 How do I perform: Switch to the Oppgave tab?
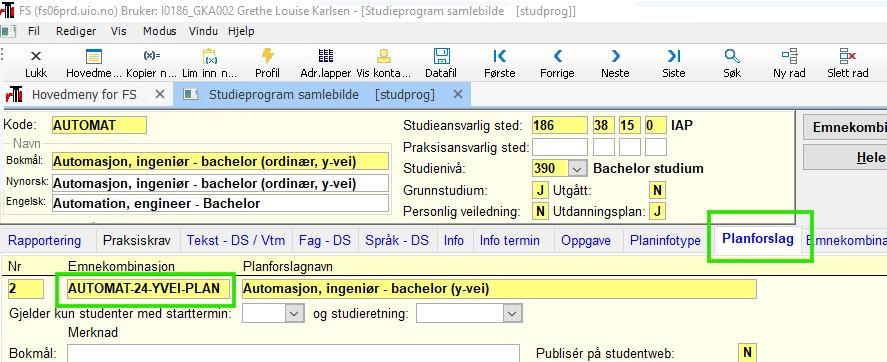tap(586, 241)
